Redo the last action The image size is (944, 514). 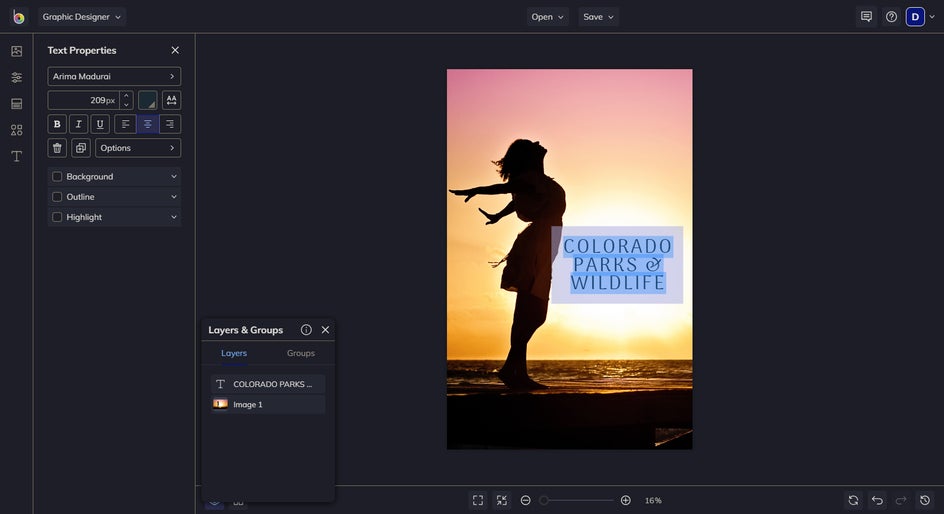pyautogui.click(x=901, y=500)
